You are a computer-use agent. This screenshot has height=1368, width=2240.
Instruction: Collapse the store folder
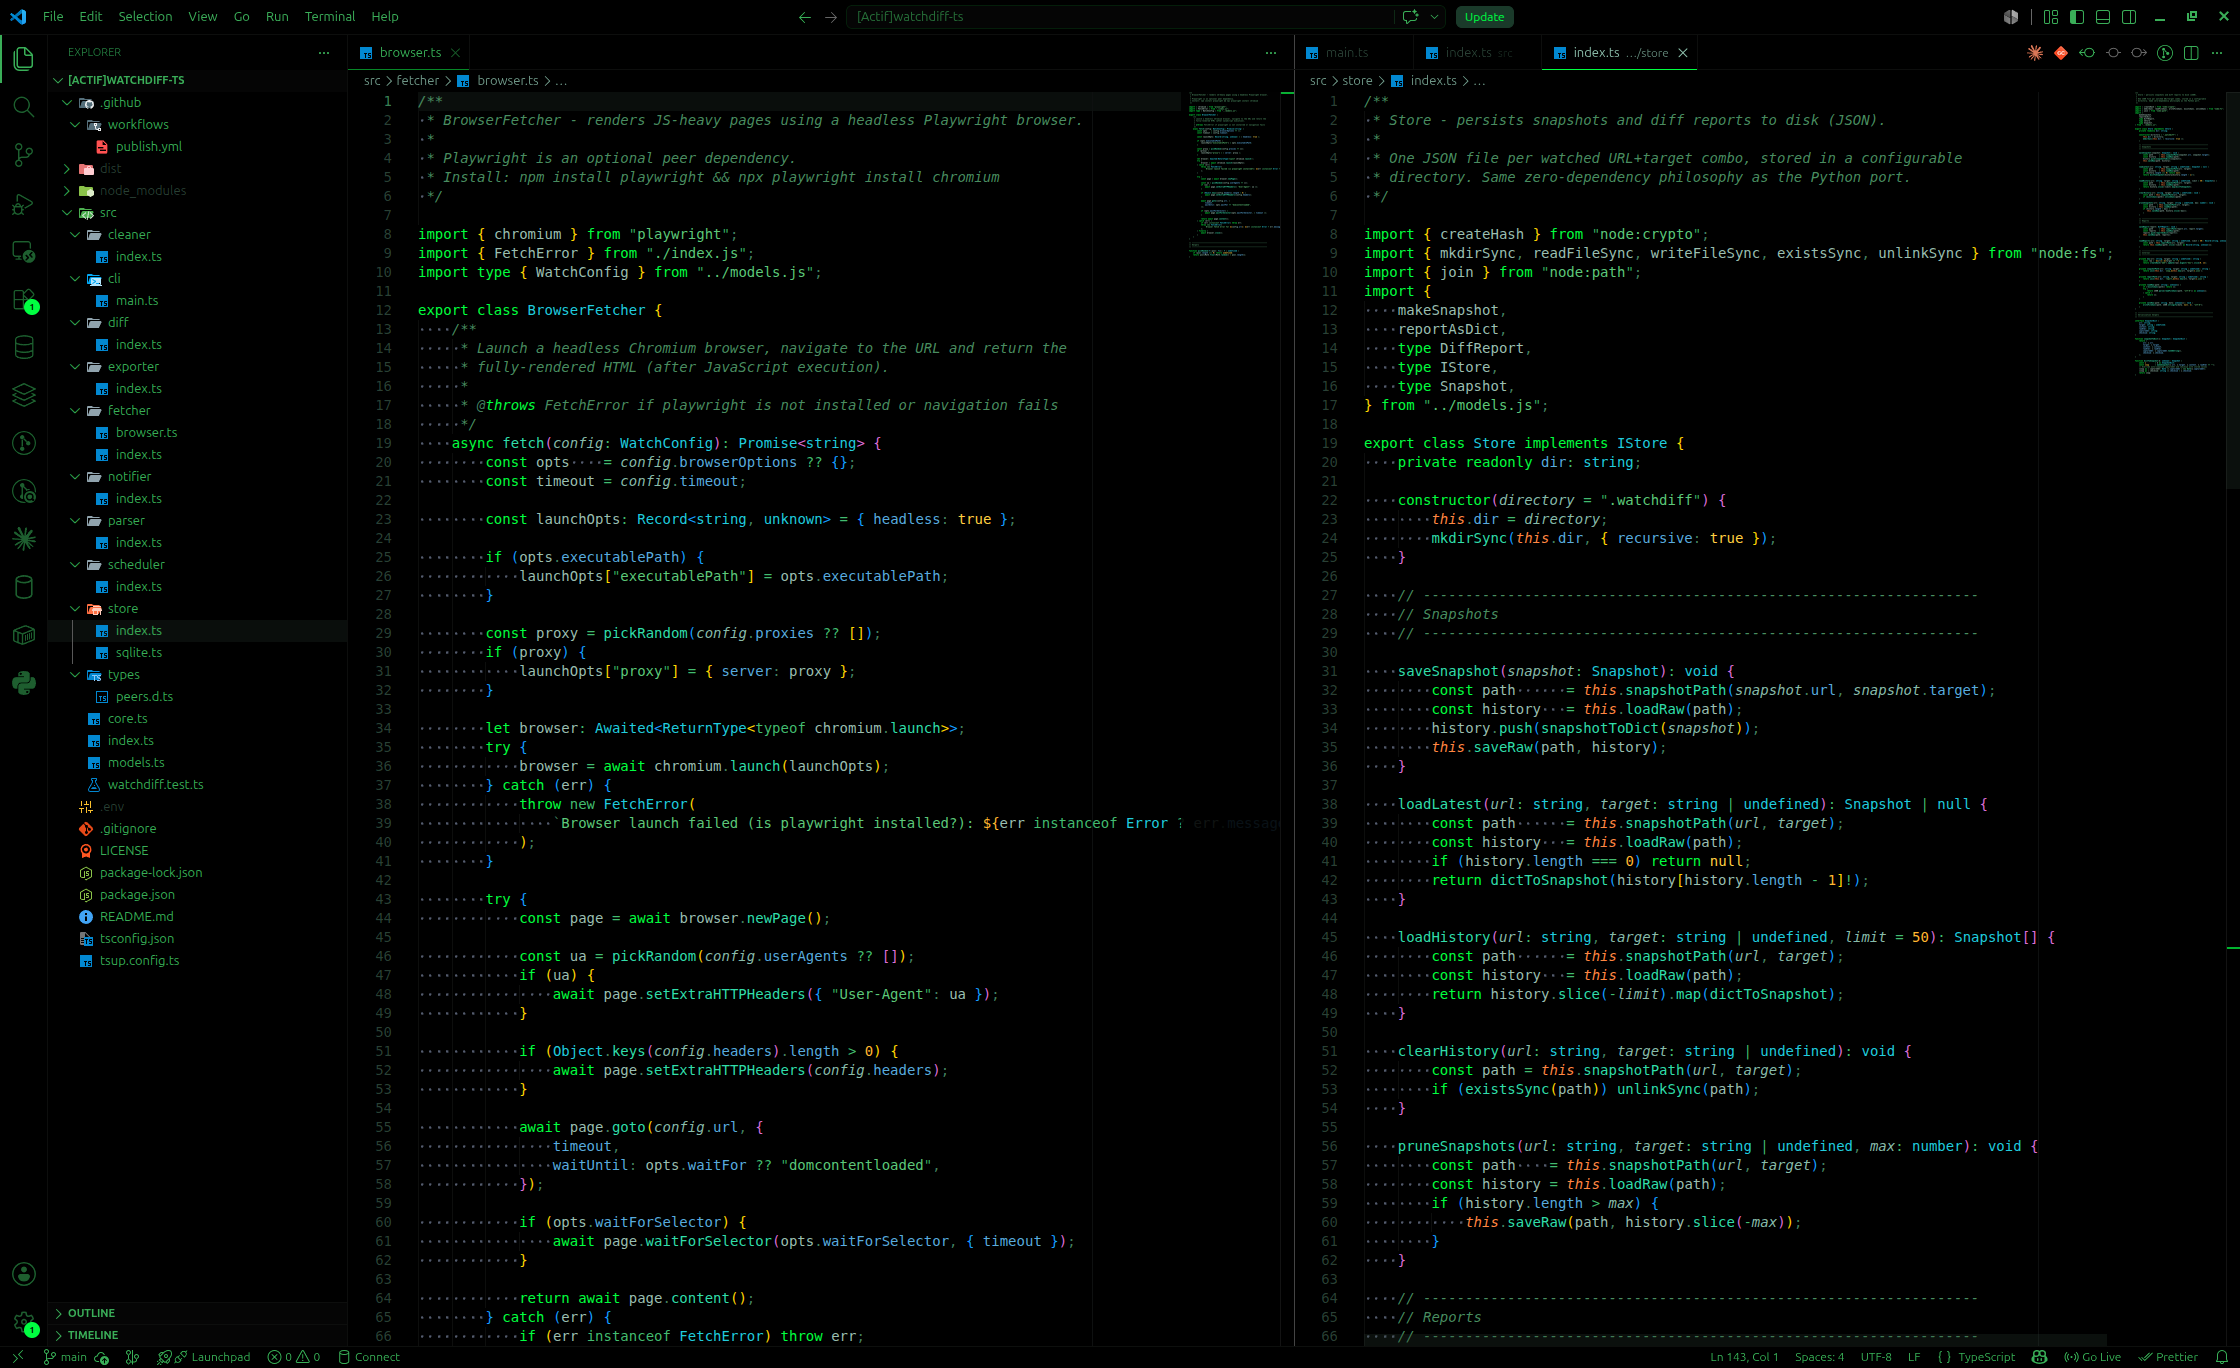pyautogui.click(x=198, y=608)
